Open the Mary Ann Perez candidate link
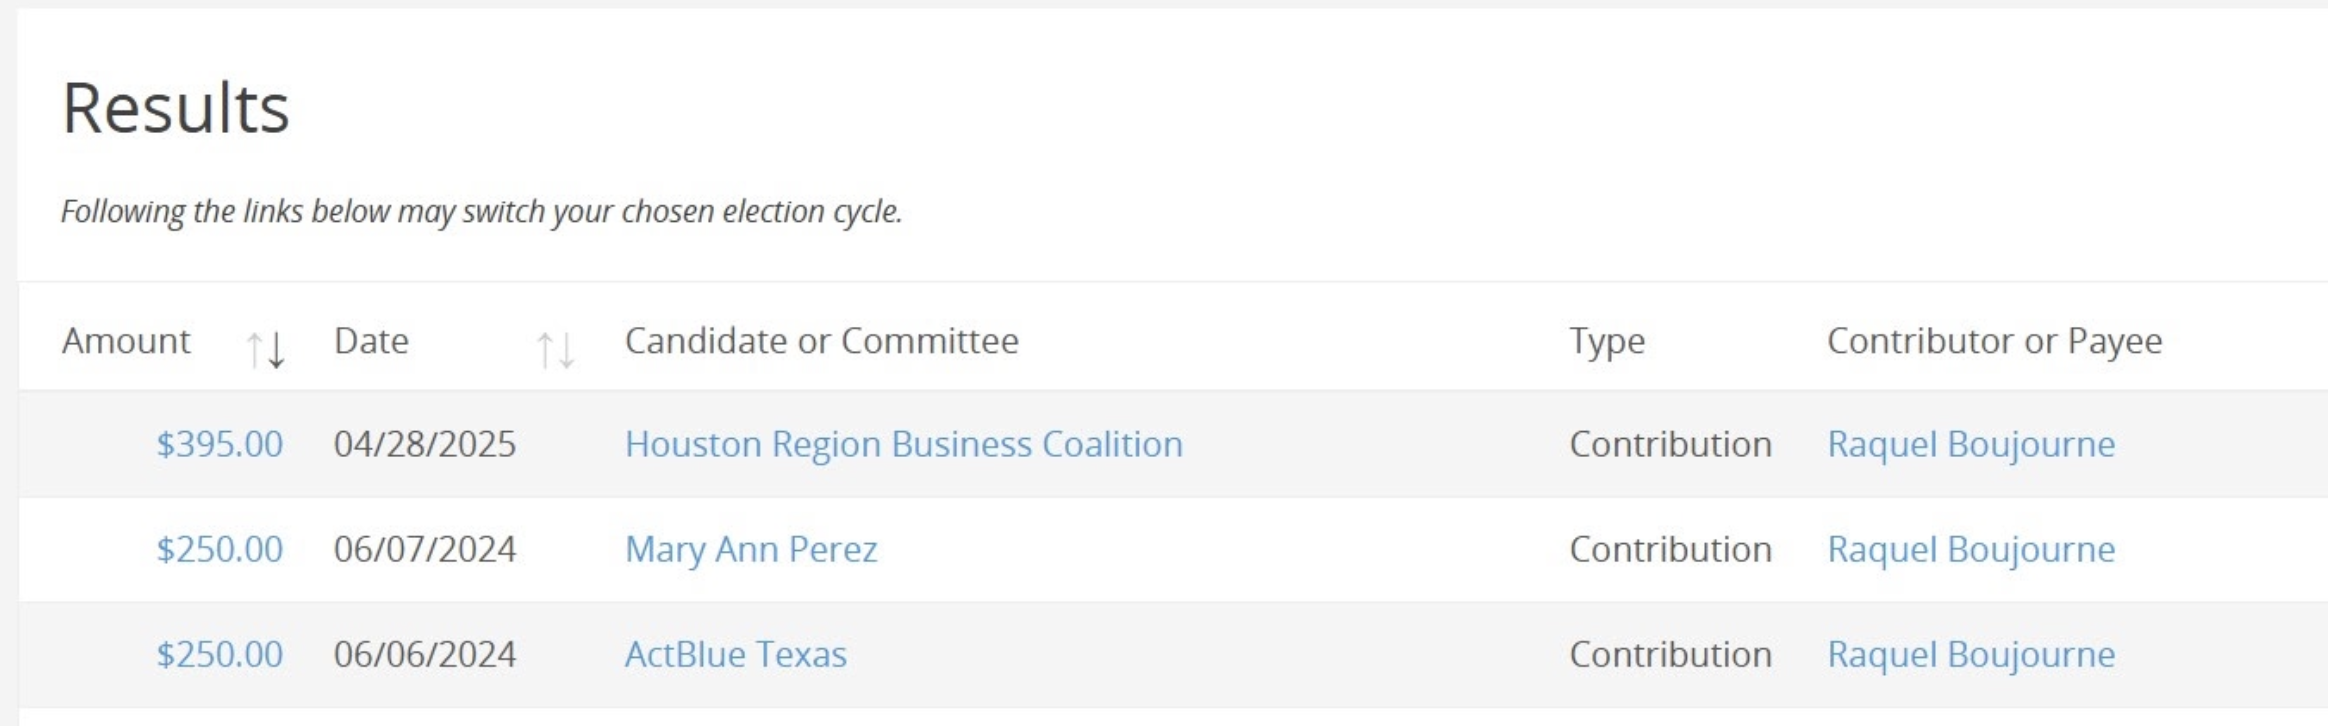Image resolution: width=2328 pixels, height=726 pixels. 751,549
